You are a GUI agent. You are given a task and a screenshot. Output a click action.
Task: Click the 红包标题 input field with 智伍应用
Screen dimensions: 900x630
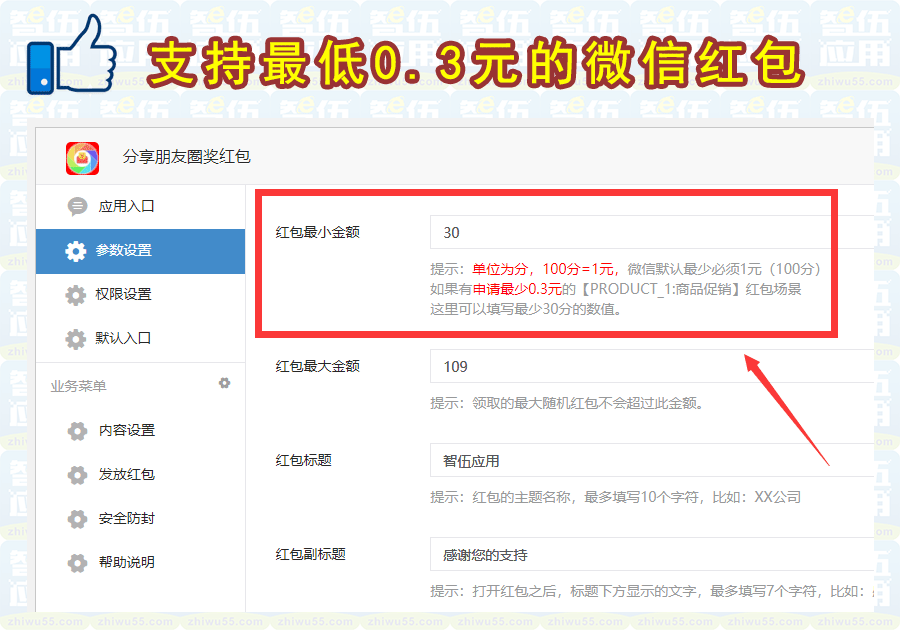[652, 461]
